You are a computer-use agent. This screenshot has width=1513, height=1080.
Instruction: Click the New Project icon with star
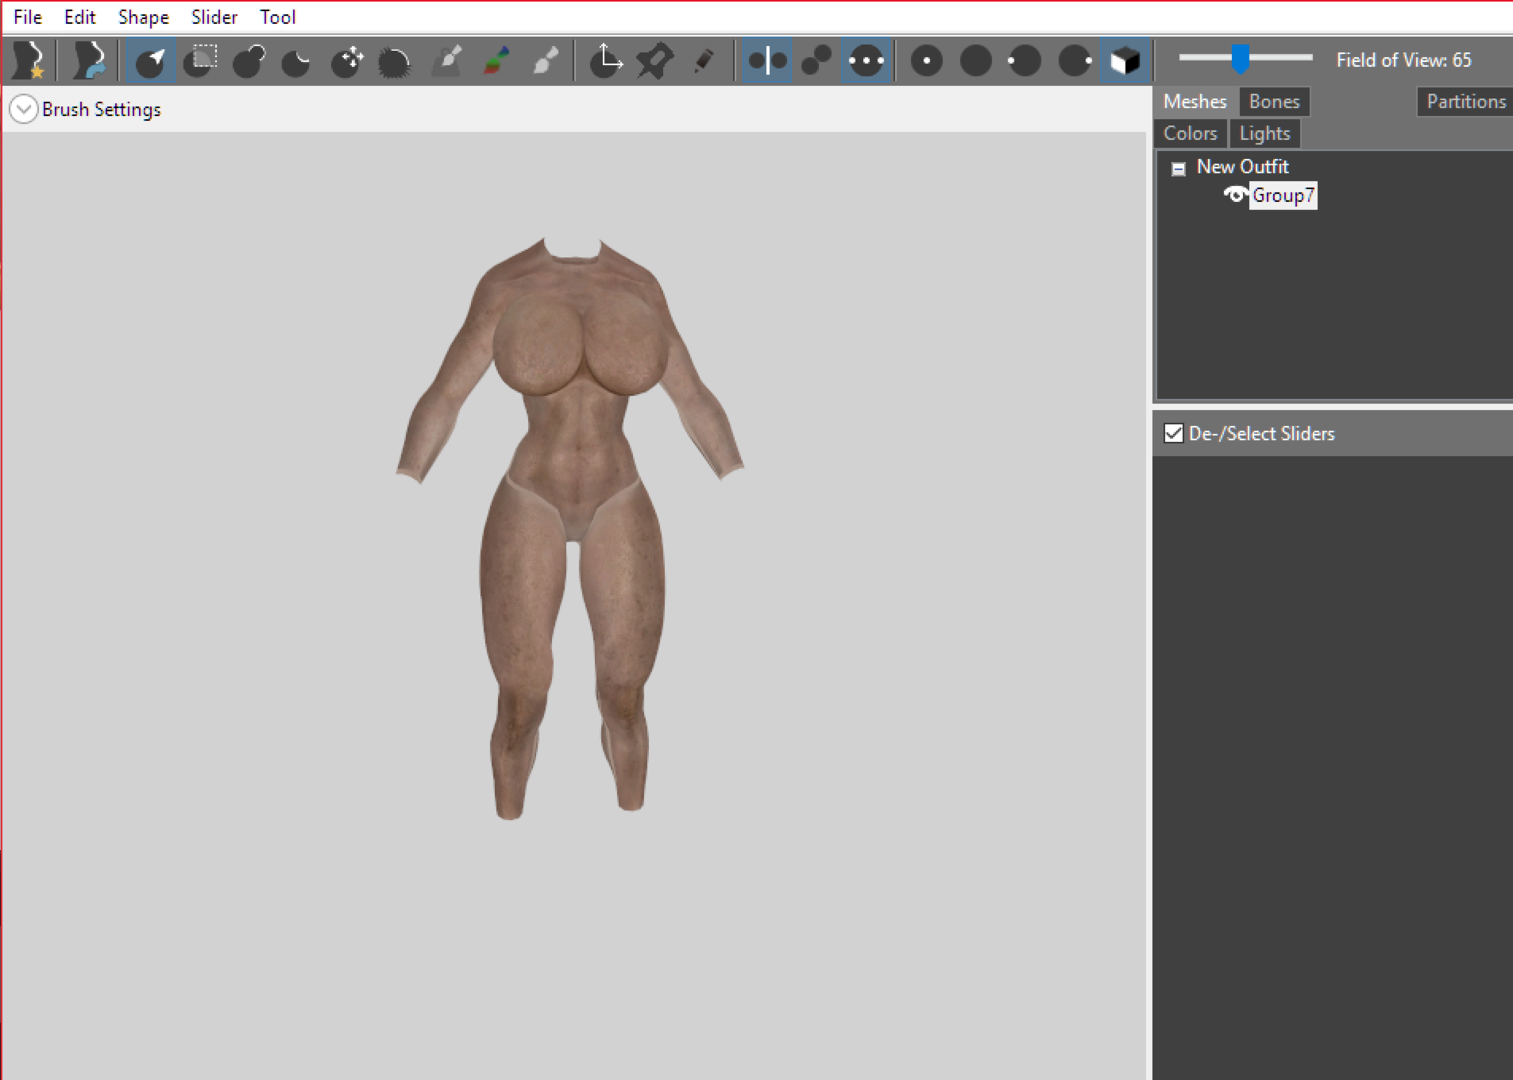[29, 61]
